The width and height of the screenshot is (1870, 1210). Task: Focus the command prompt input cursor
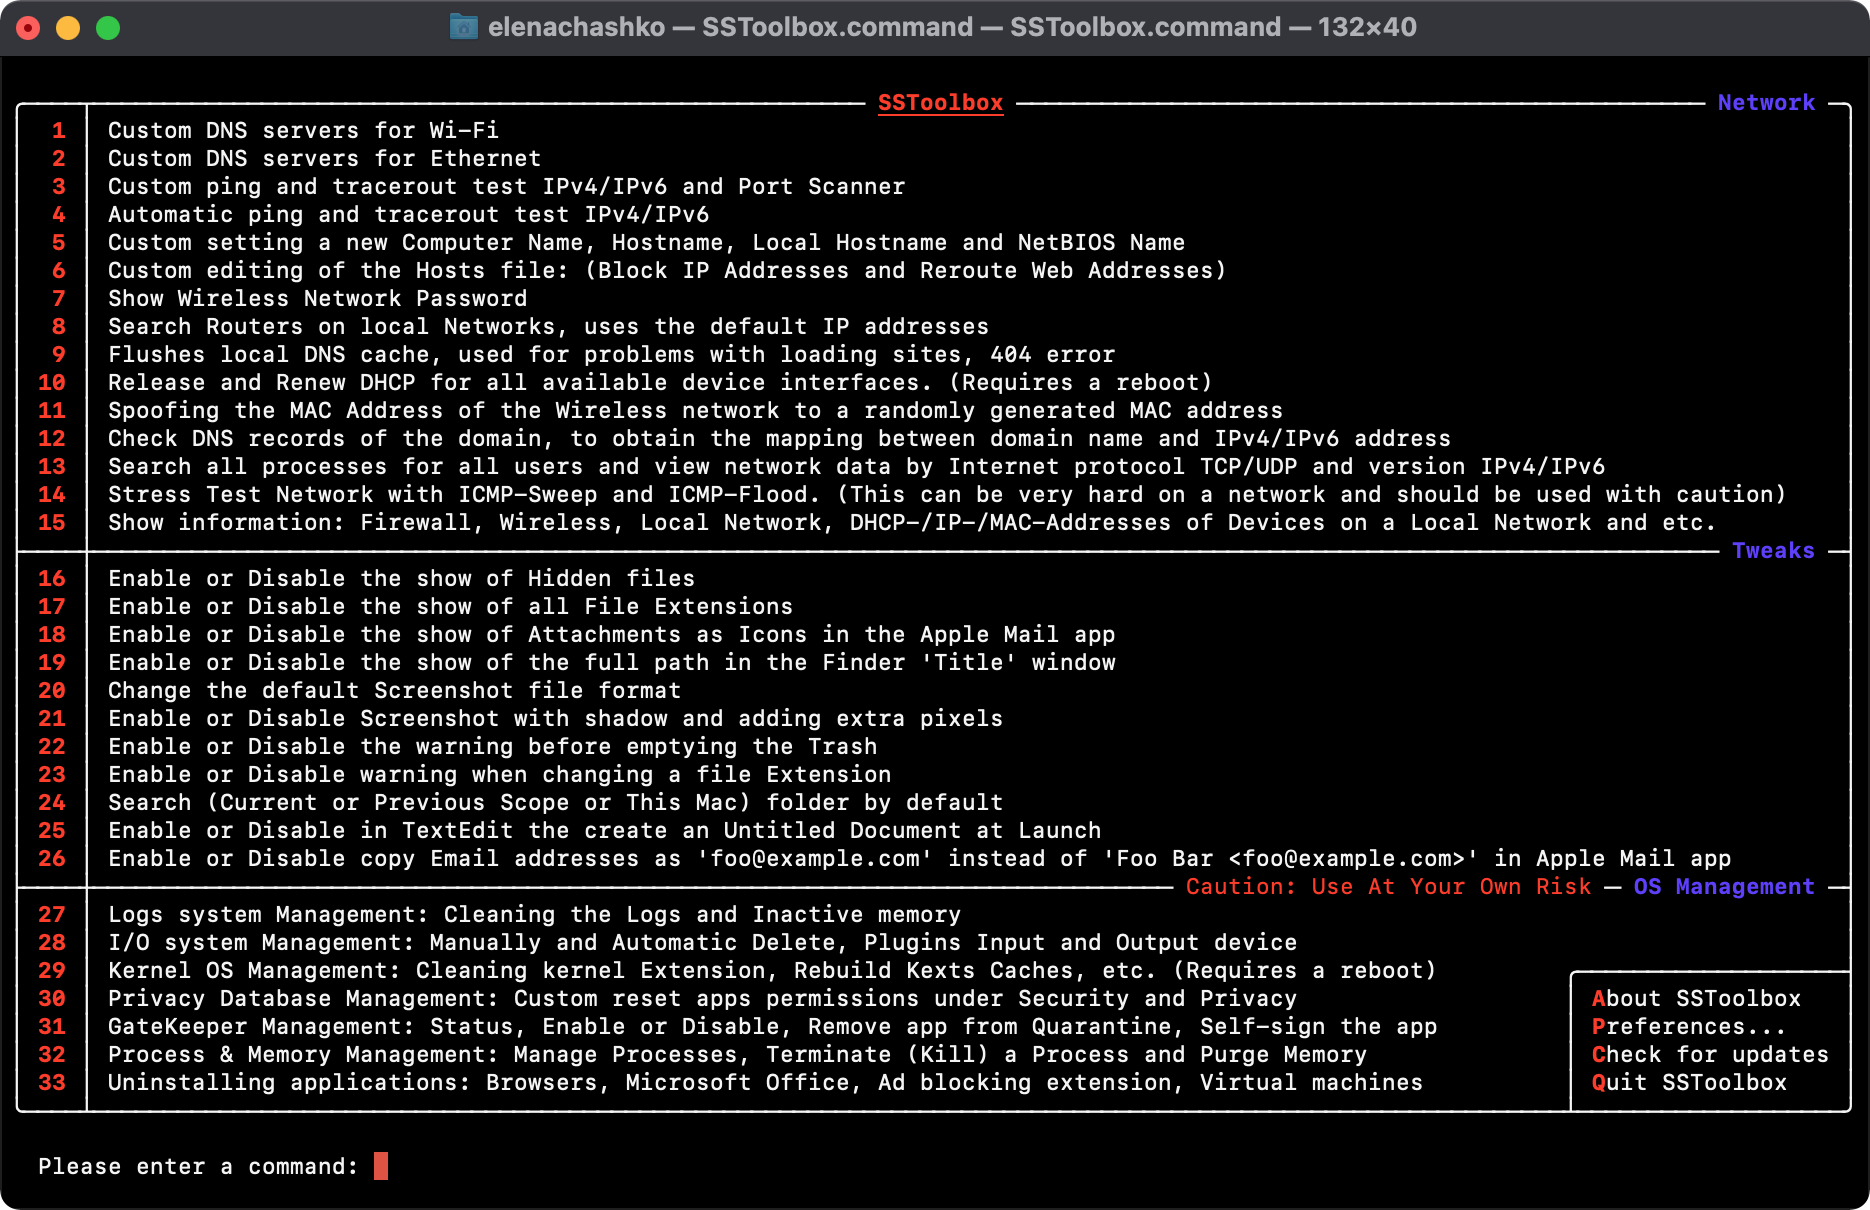(x=381, y=1166)
